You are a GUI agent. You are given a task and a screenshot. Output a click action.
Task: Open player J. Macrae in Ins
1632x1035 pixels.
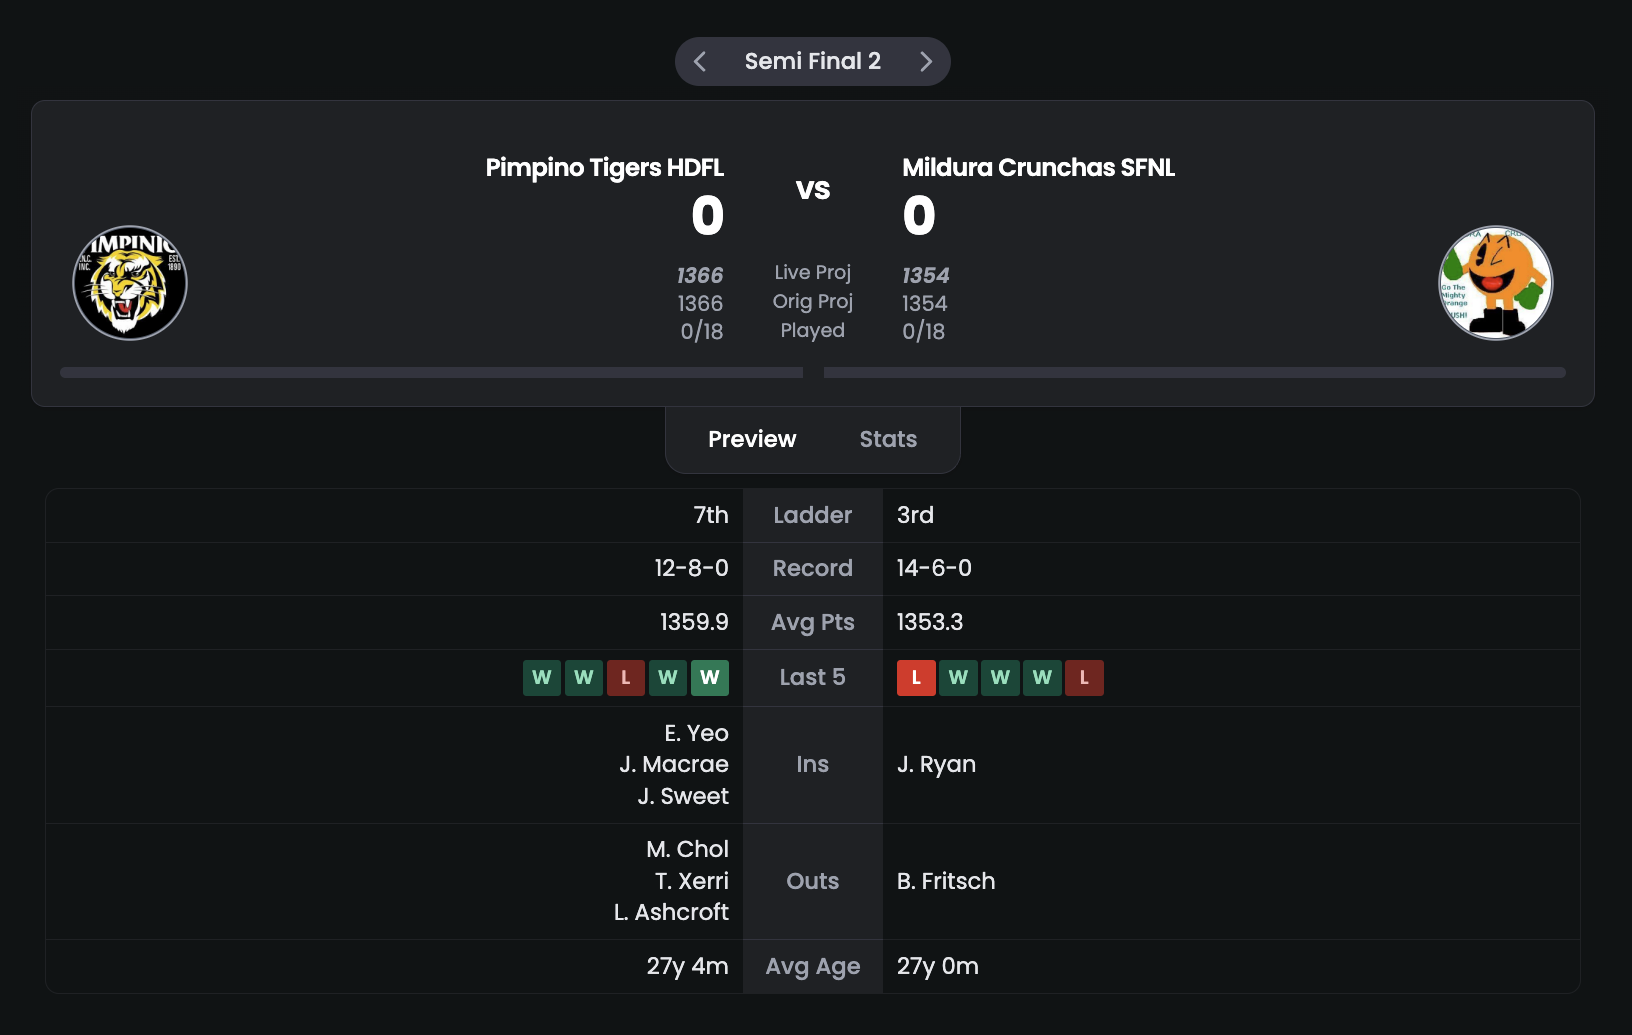point(674,764)
